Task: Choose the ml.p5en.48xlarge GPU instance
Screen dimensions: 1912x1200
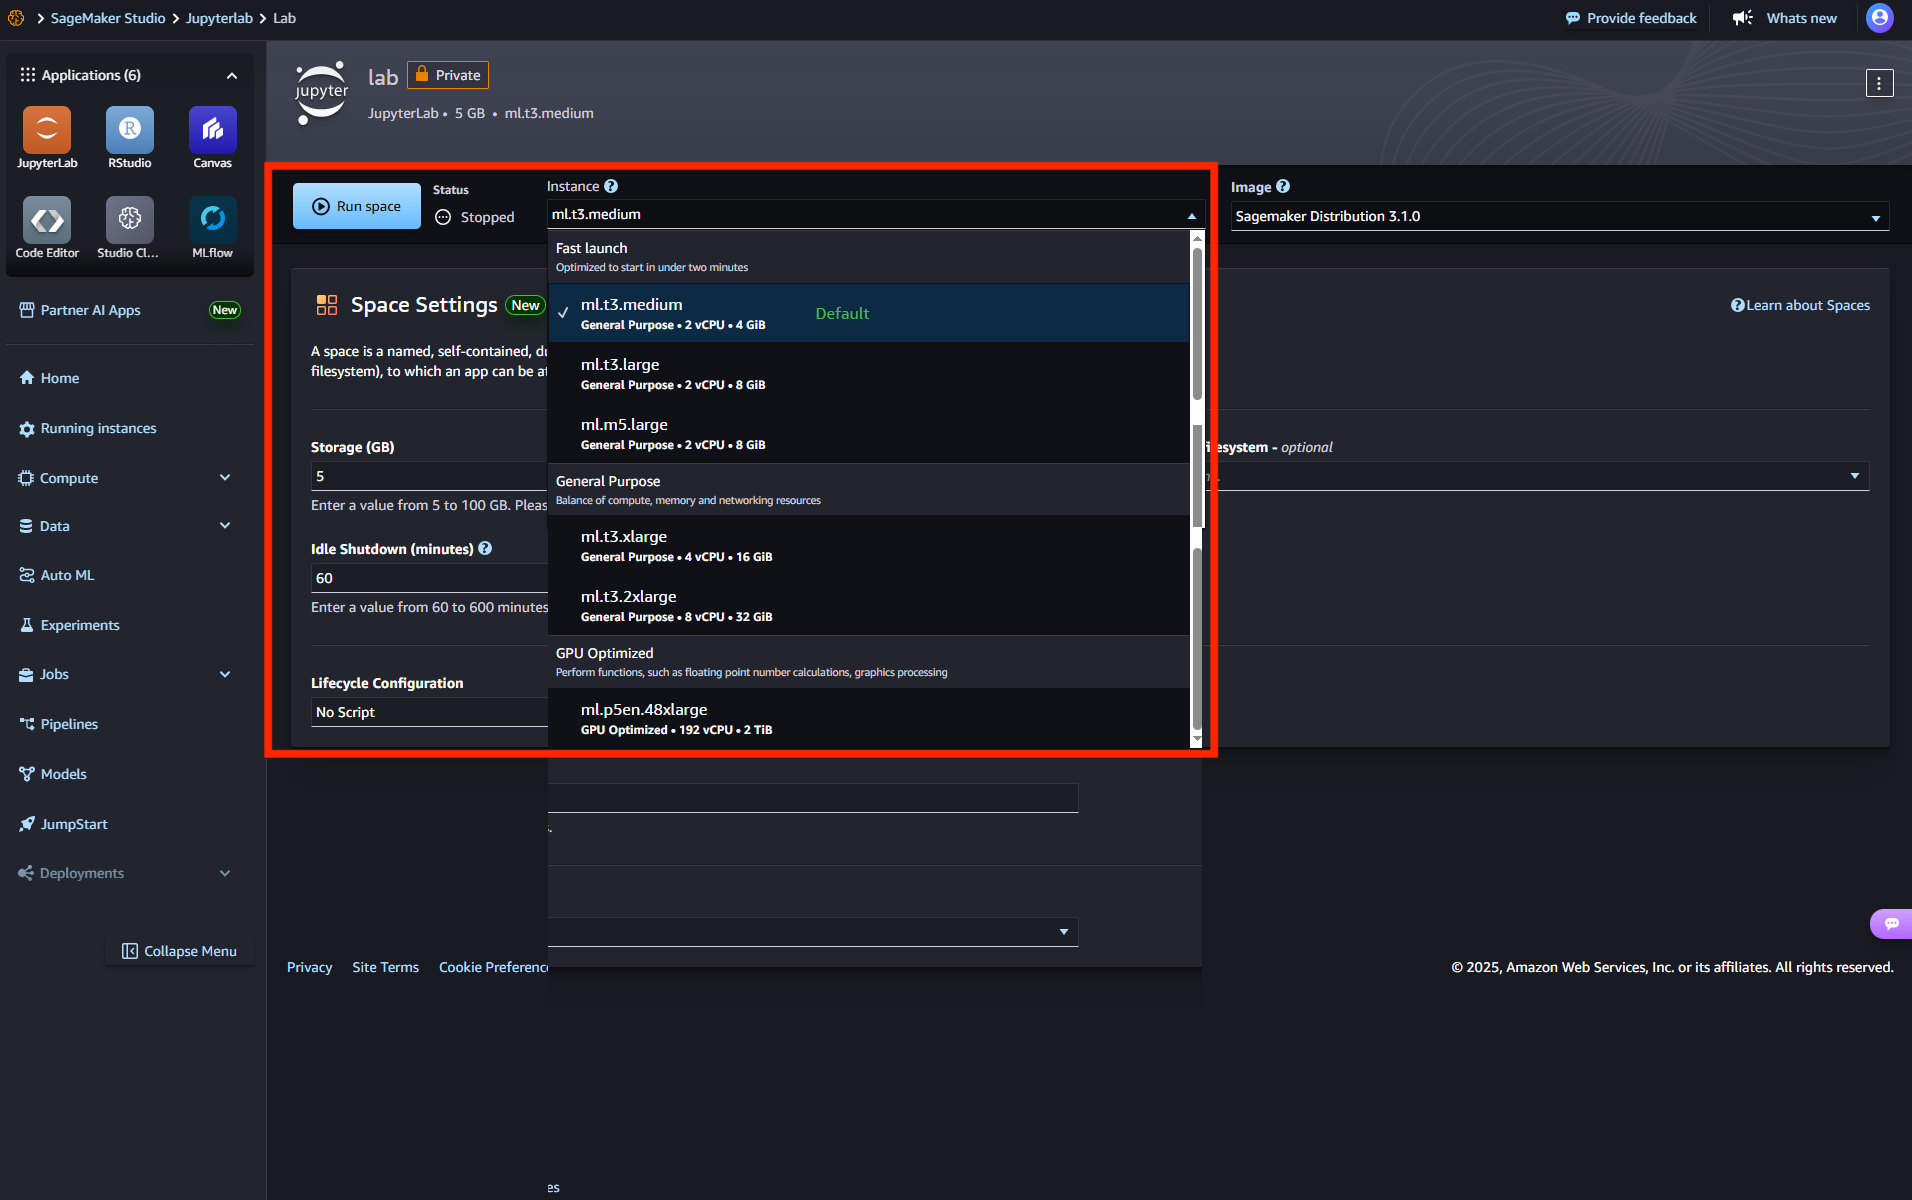Action: tap(868, 718)
